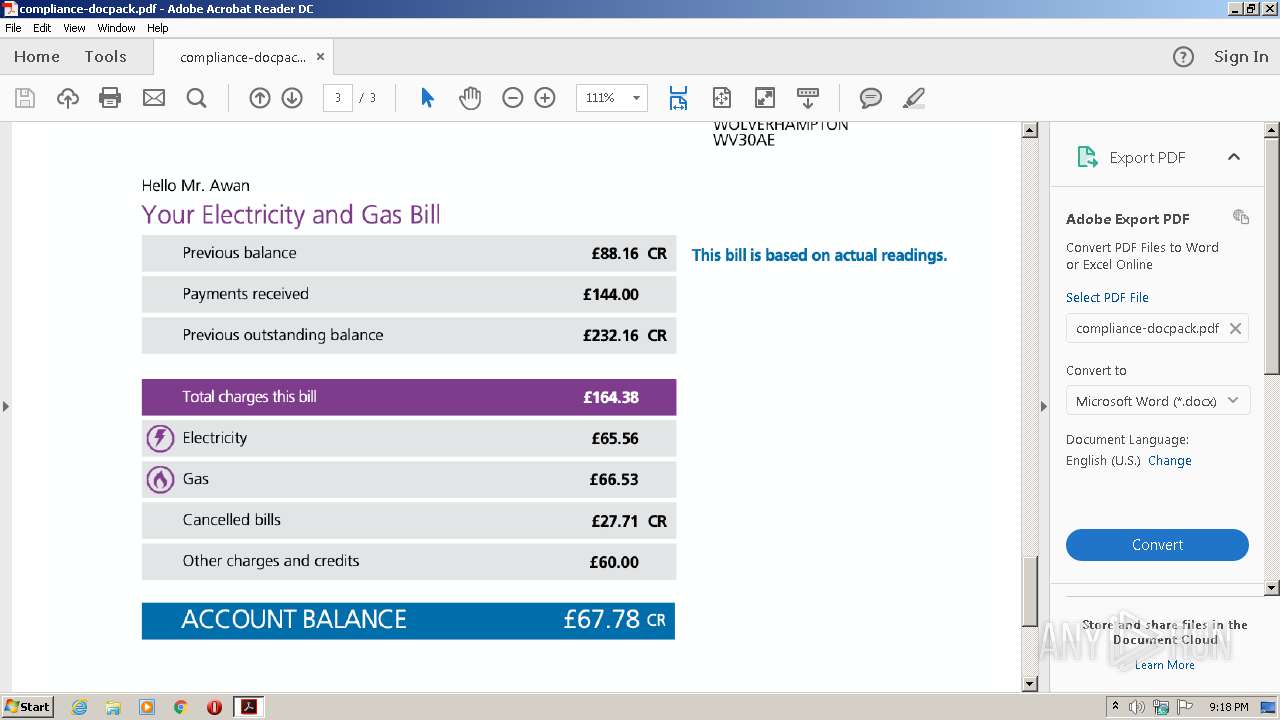Image resolution: width=1280 pixels, height=720 pixels.
Task: Click Fit width scrolling icon
Action: 678,98
